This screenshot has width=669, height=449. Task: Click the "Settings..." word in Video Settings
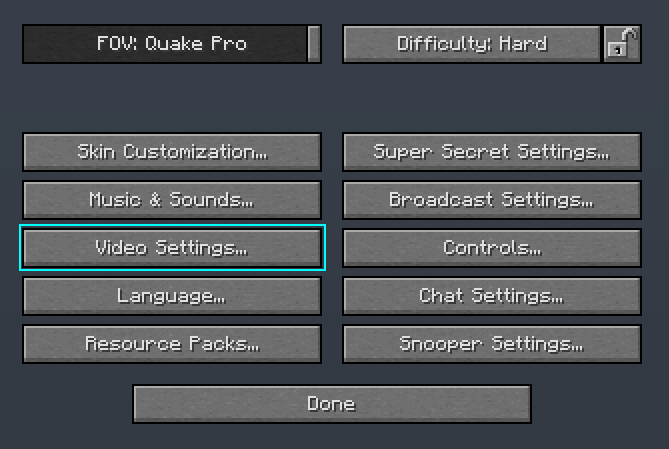tap(201, 248)
